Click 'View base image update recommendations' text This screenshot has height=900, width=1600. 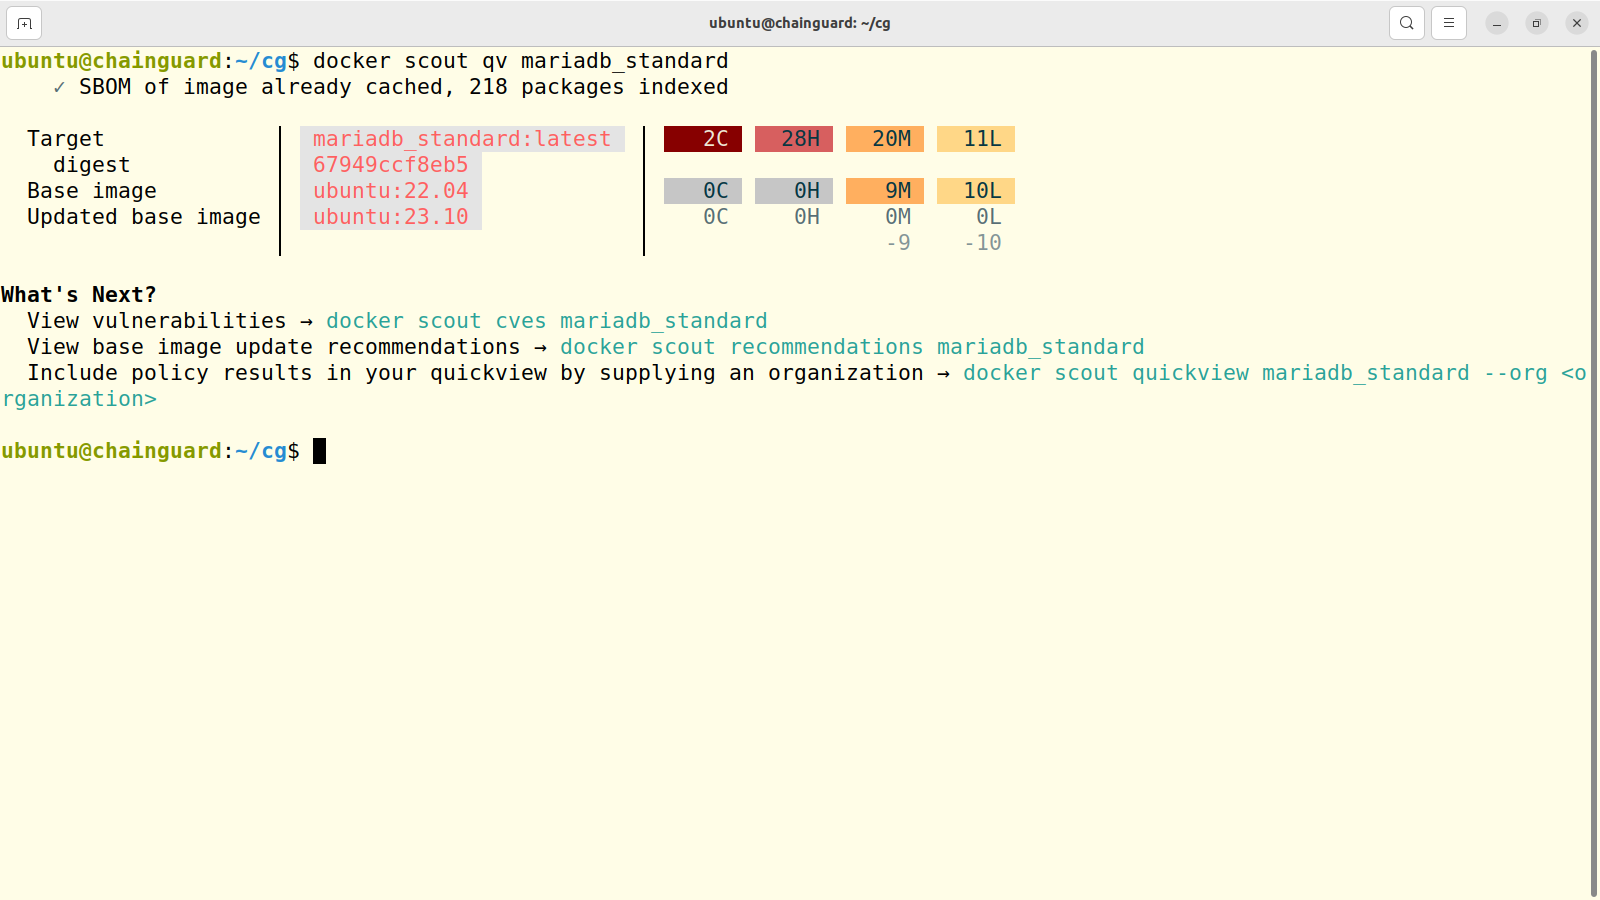point(274,347)
